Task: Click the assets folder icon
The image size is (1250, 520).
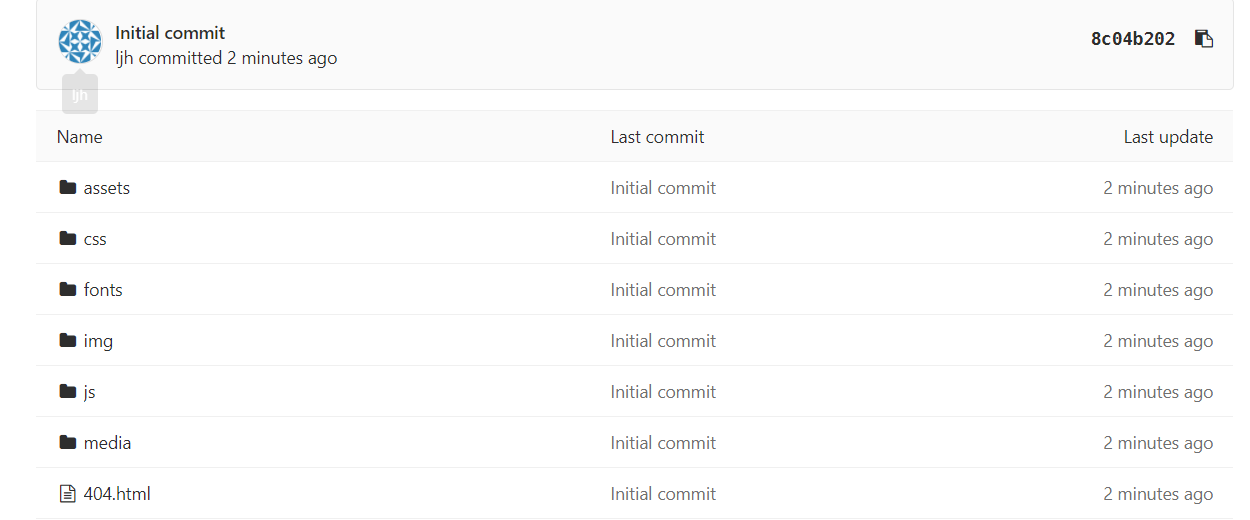Action: (x=68, y=187)
